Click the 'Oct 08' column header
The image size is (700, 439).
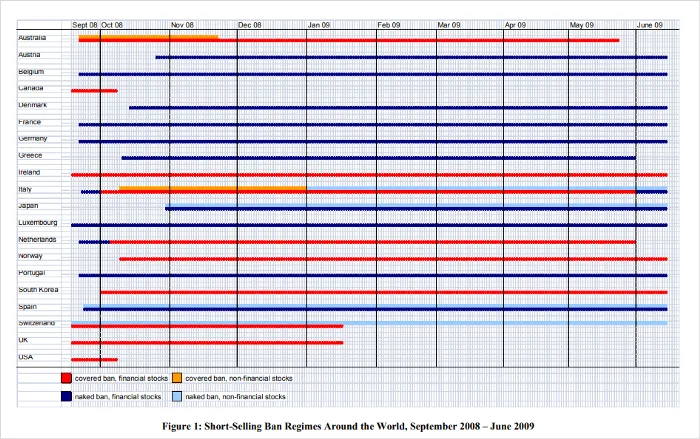pos(112,25)
